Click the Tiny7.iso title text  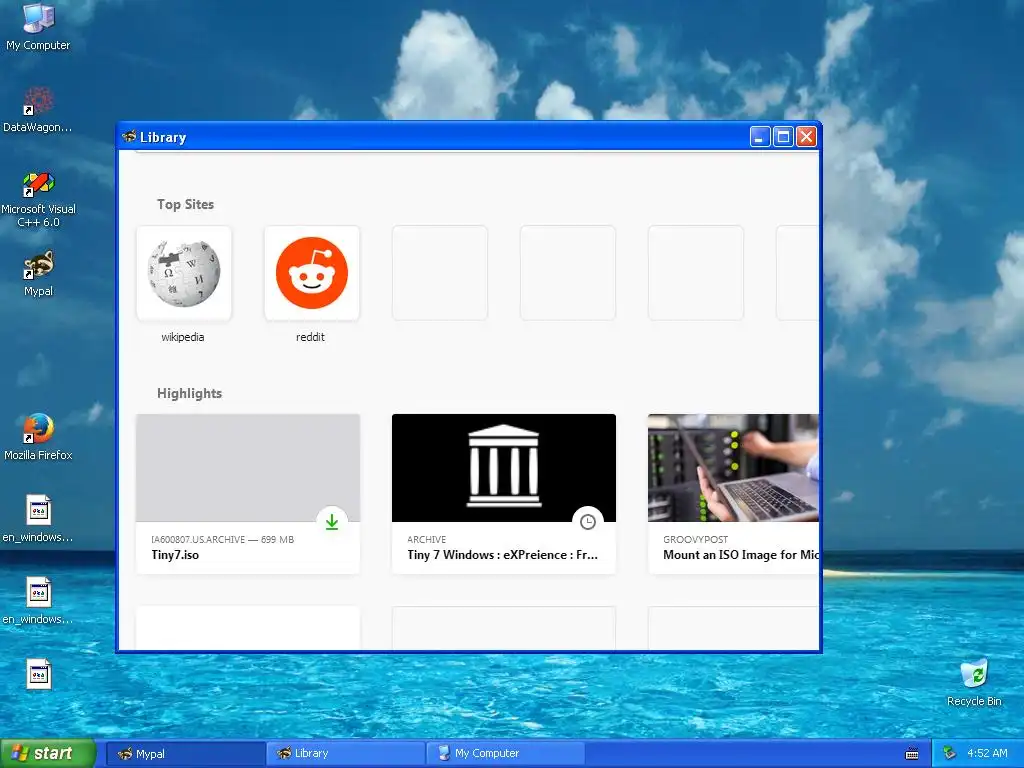click(175, 555)
